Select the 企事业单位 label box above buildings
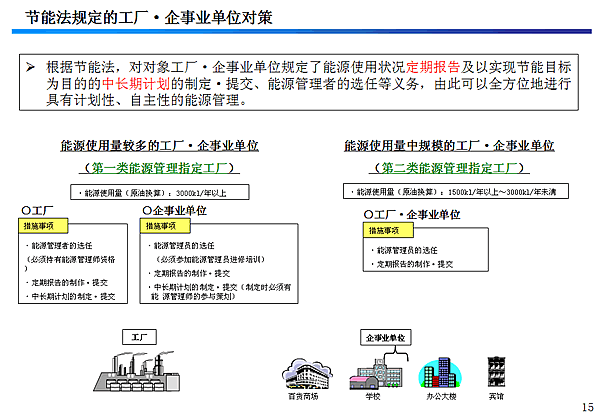600x415 pixels. 385,338
